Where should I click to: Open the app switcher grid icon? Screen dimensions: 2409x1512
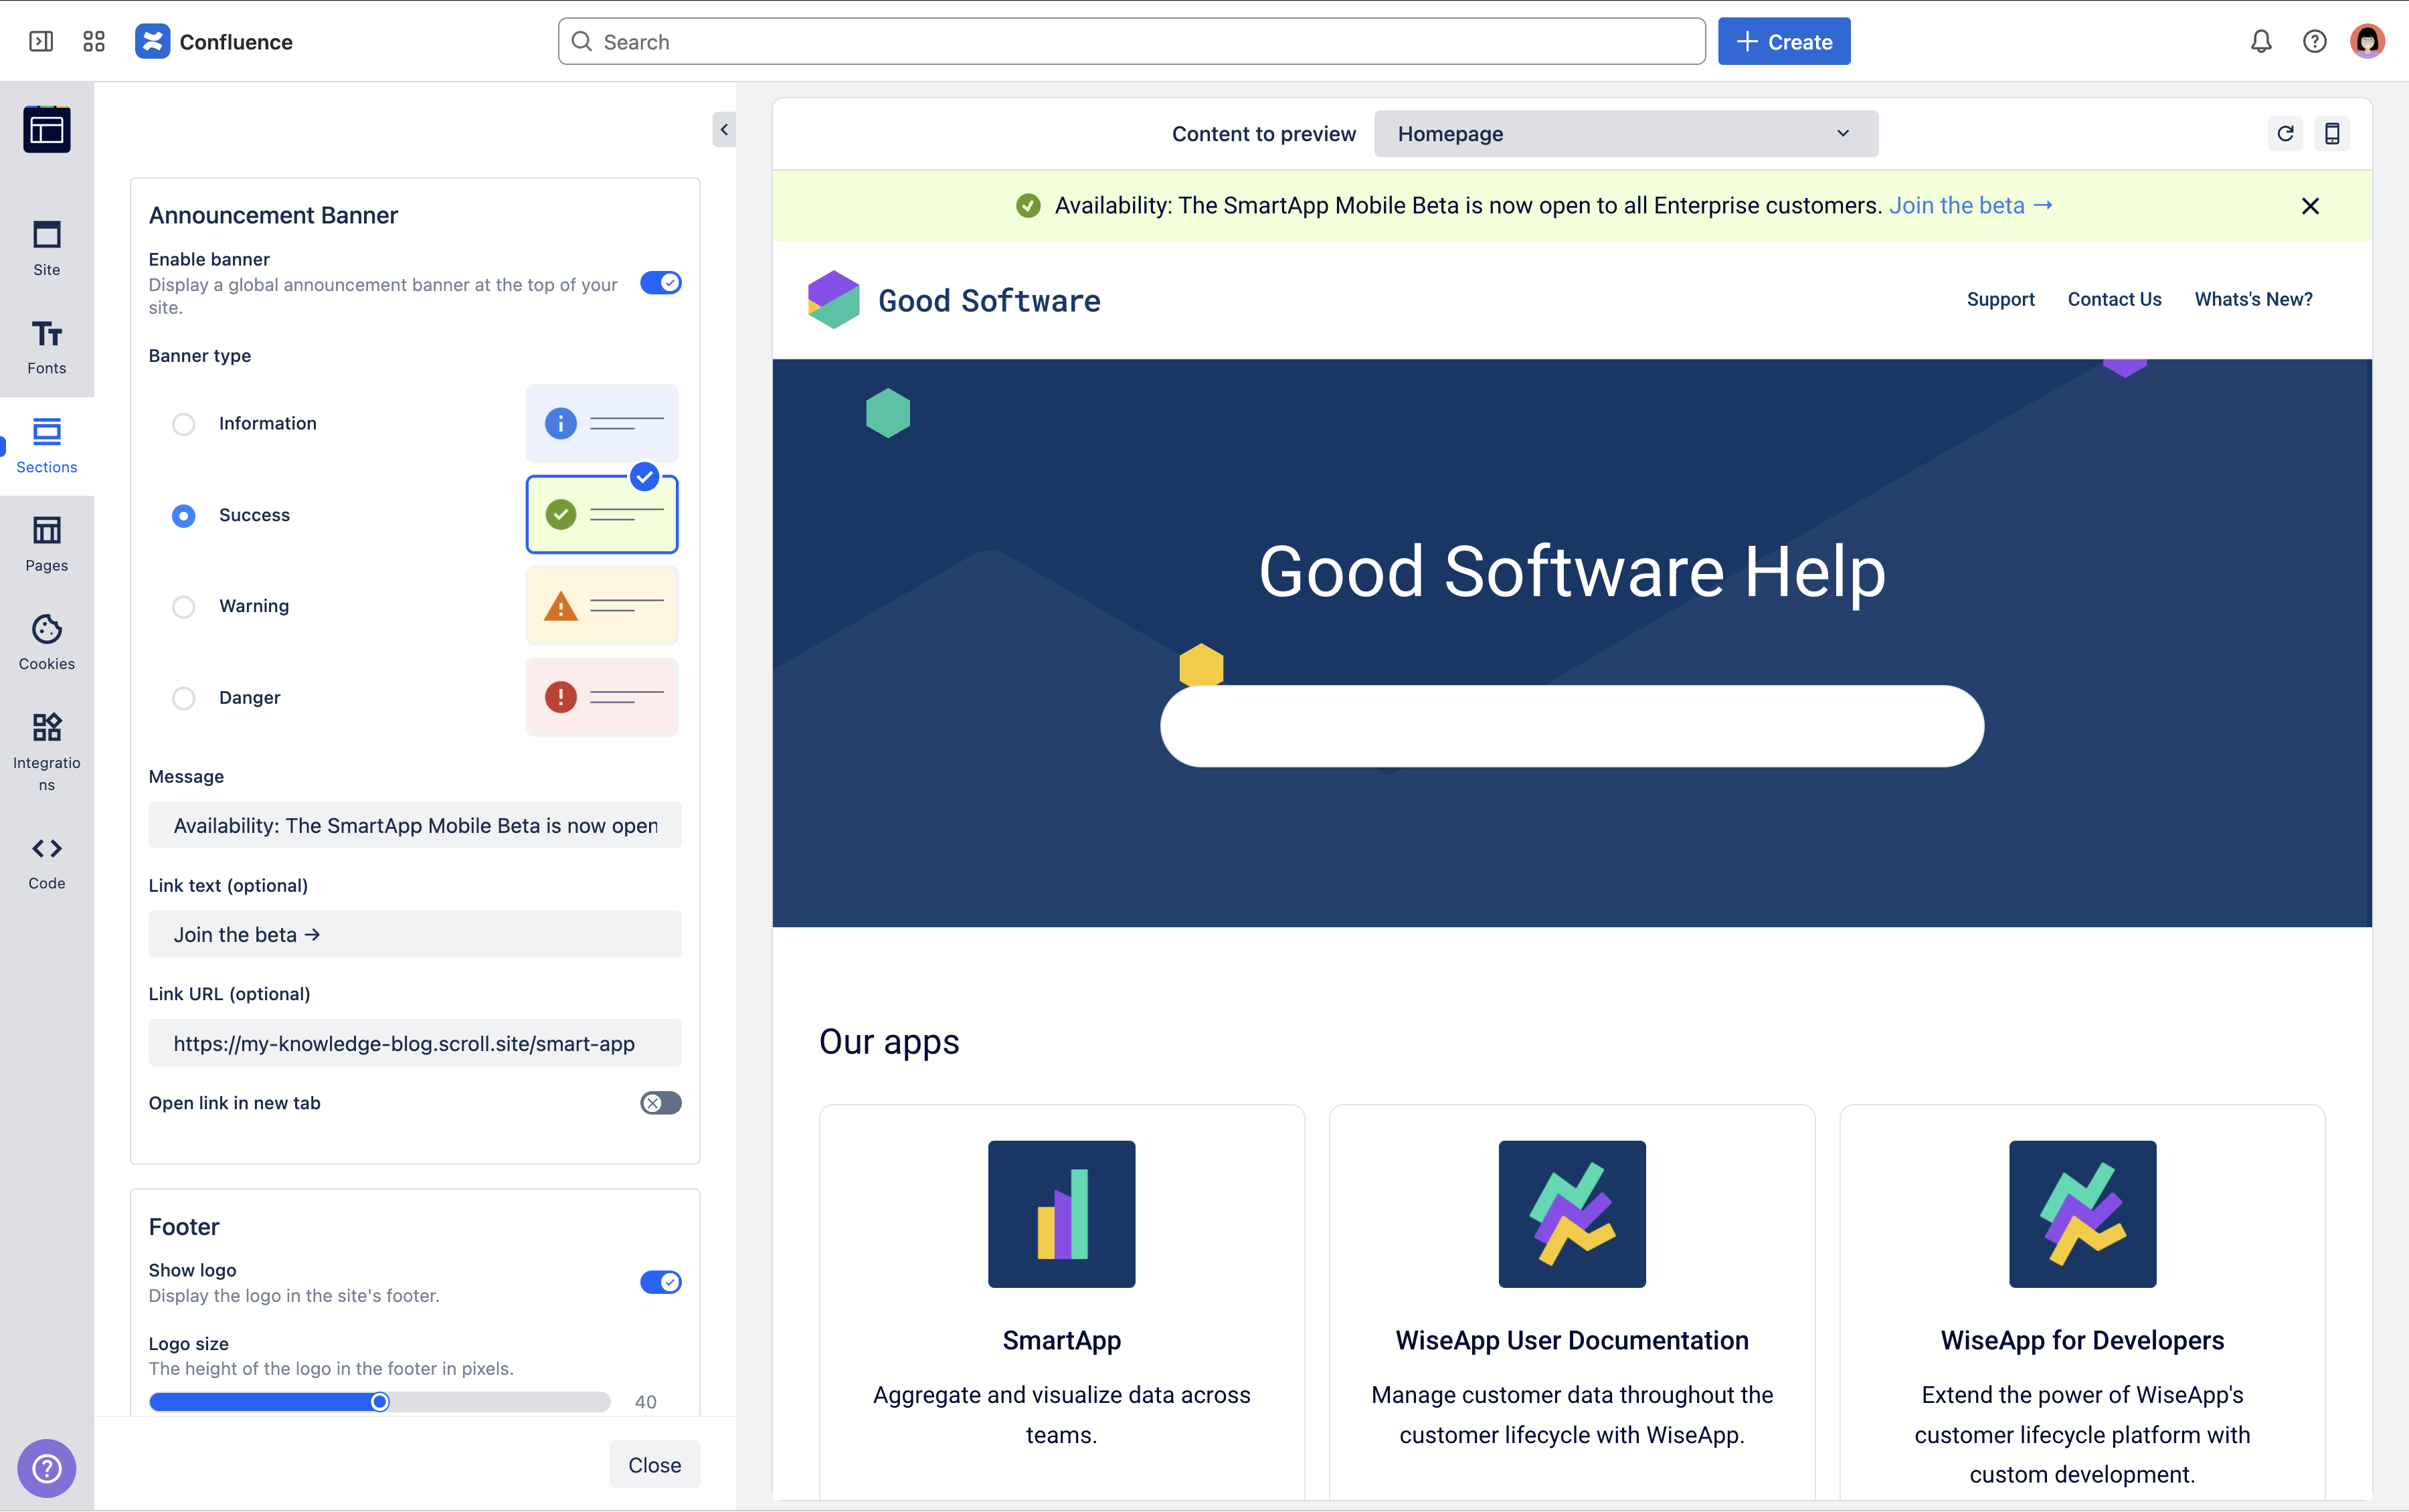94,41
